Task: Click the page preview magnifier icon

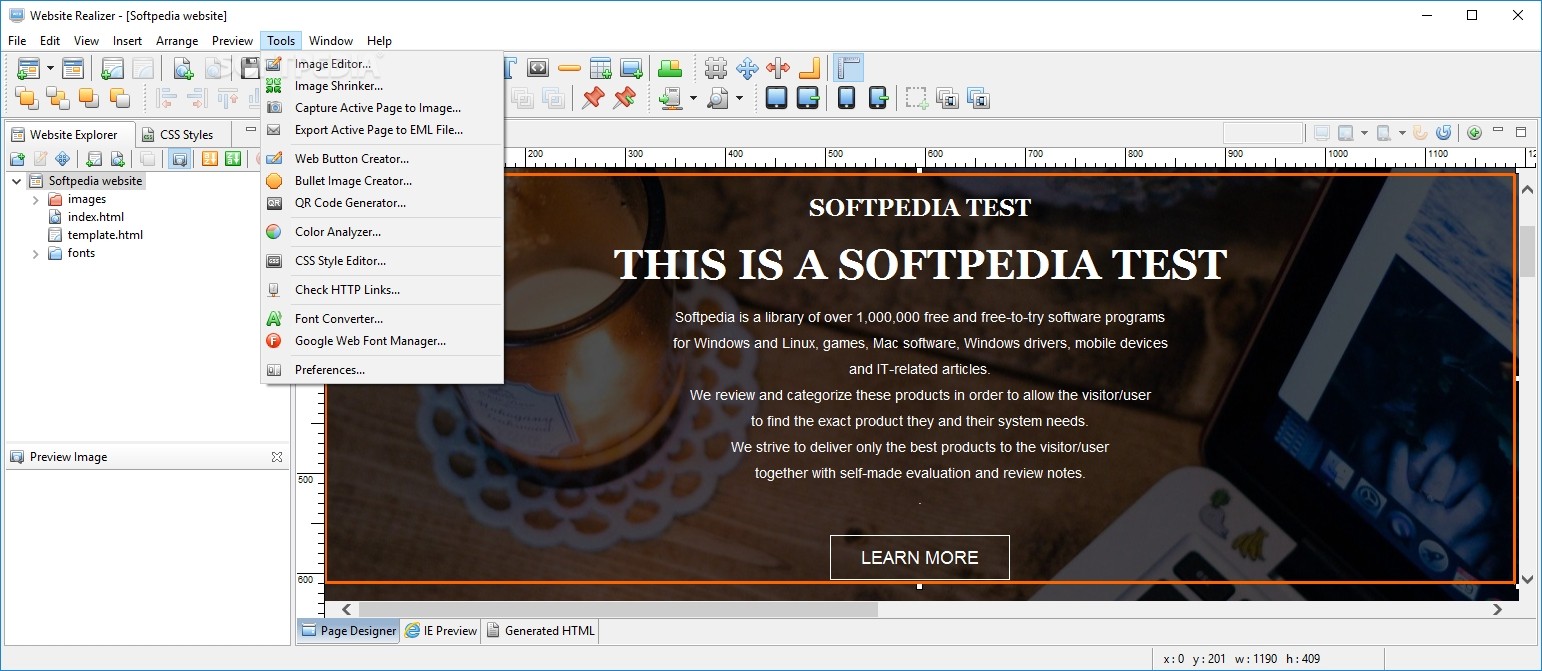Action: pyautogui.click(x=717, y=98)
